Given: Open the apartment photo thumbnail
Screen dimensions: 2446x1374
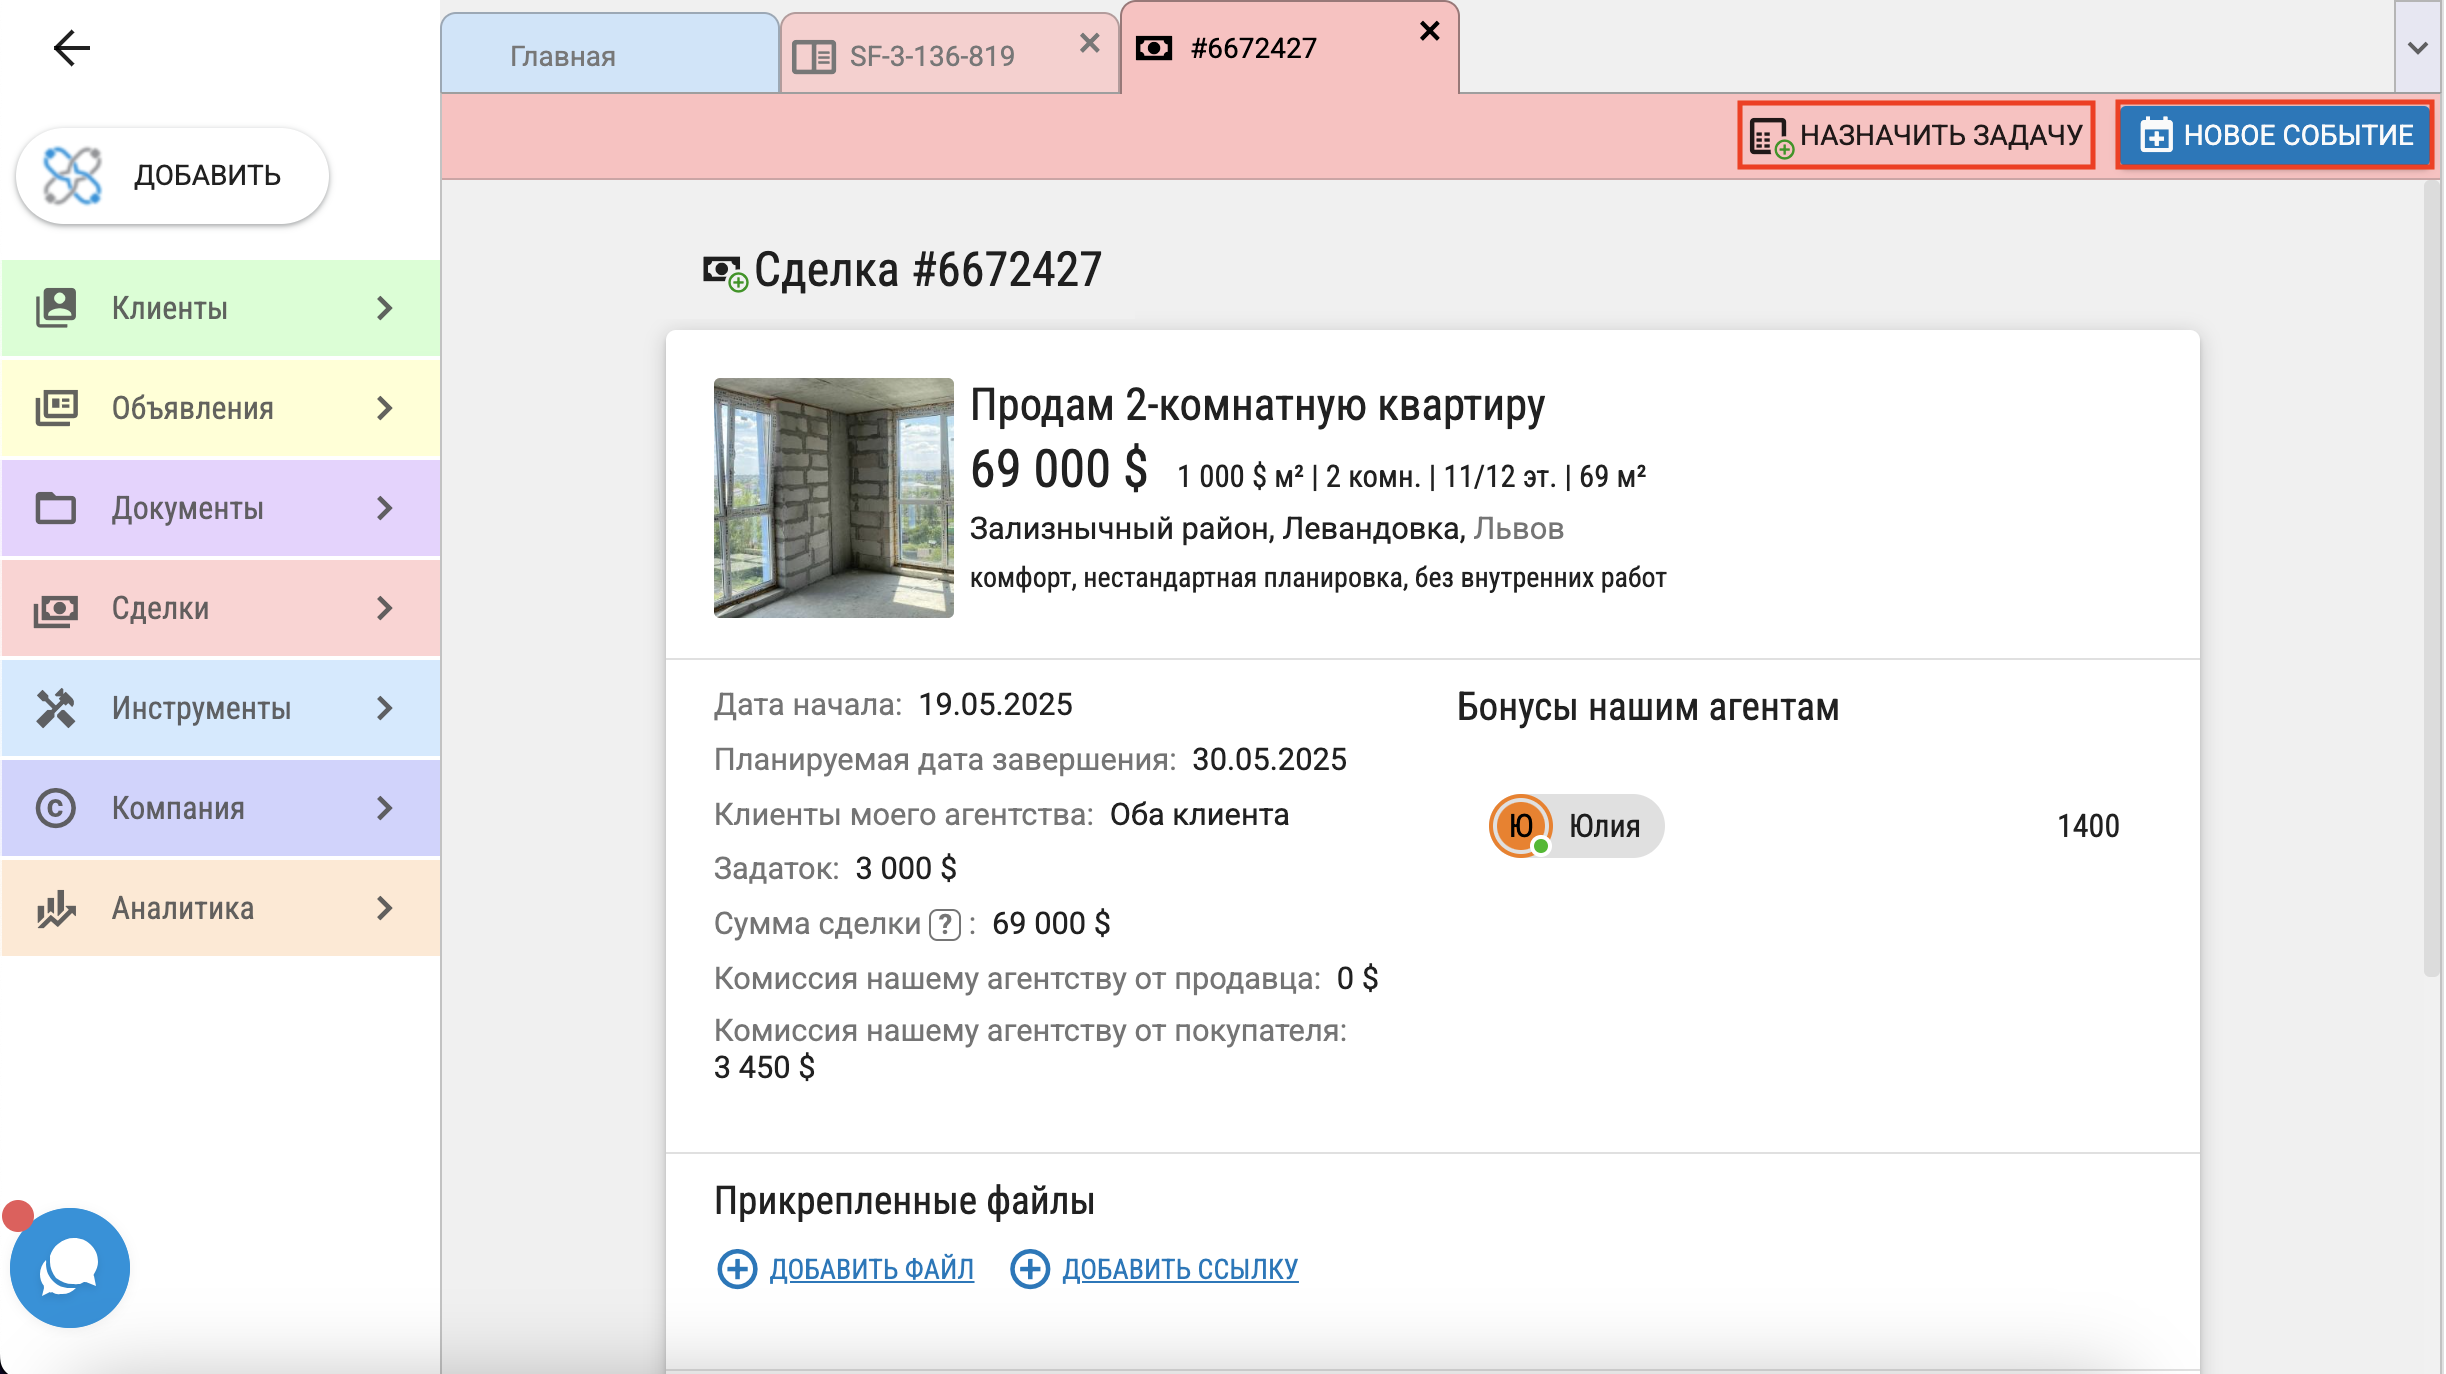Looking at the screenshot, I should click(834, 498).
